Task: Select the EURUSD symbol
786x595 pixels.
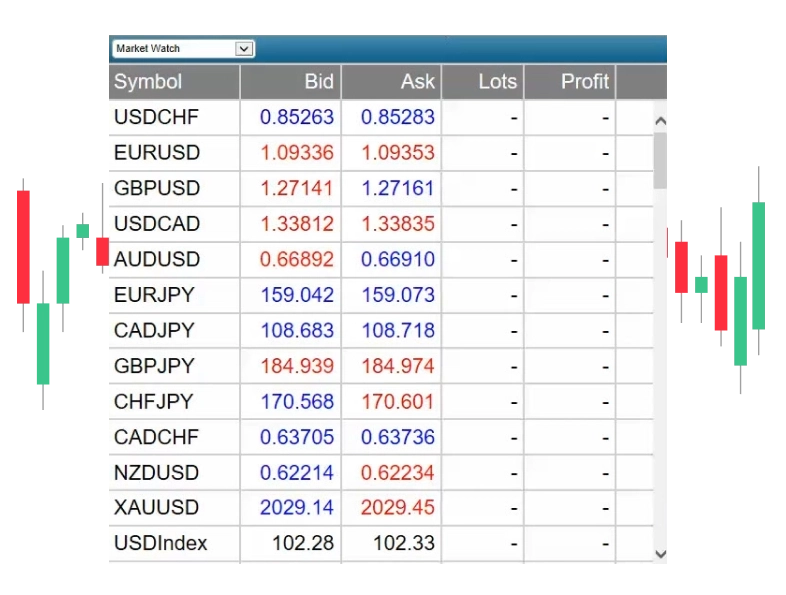Action: [x=157, y=153]
